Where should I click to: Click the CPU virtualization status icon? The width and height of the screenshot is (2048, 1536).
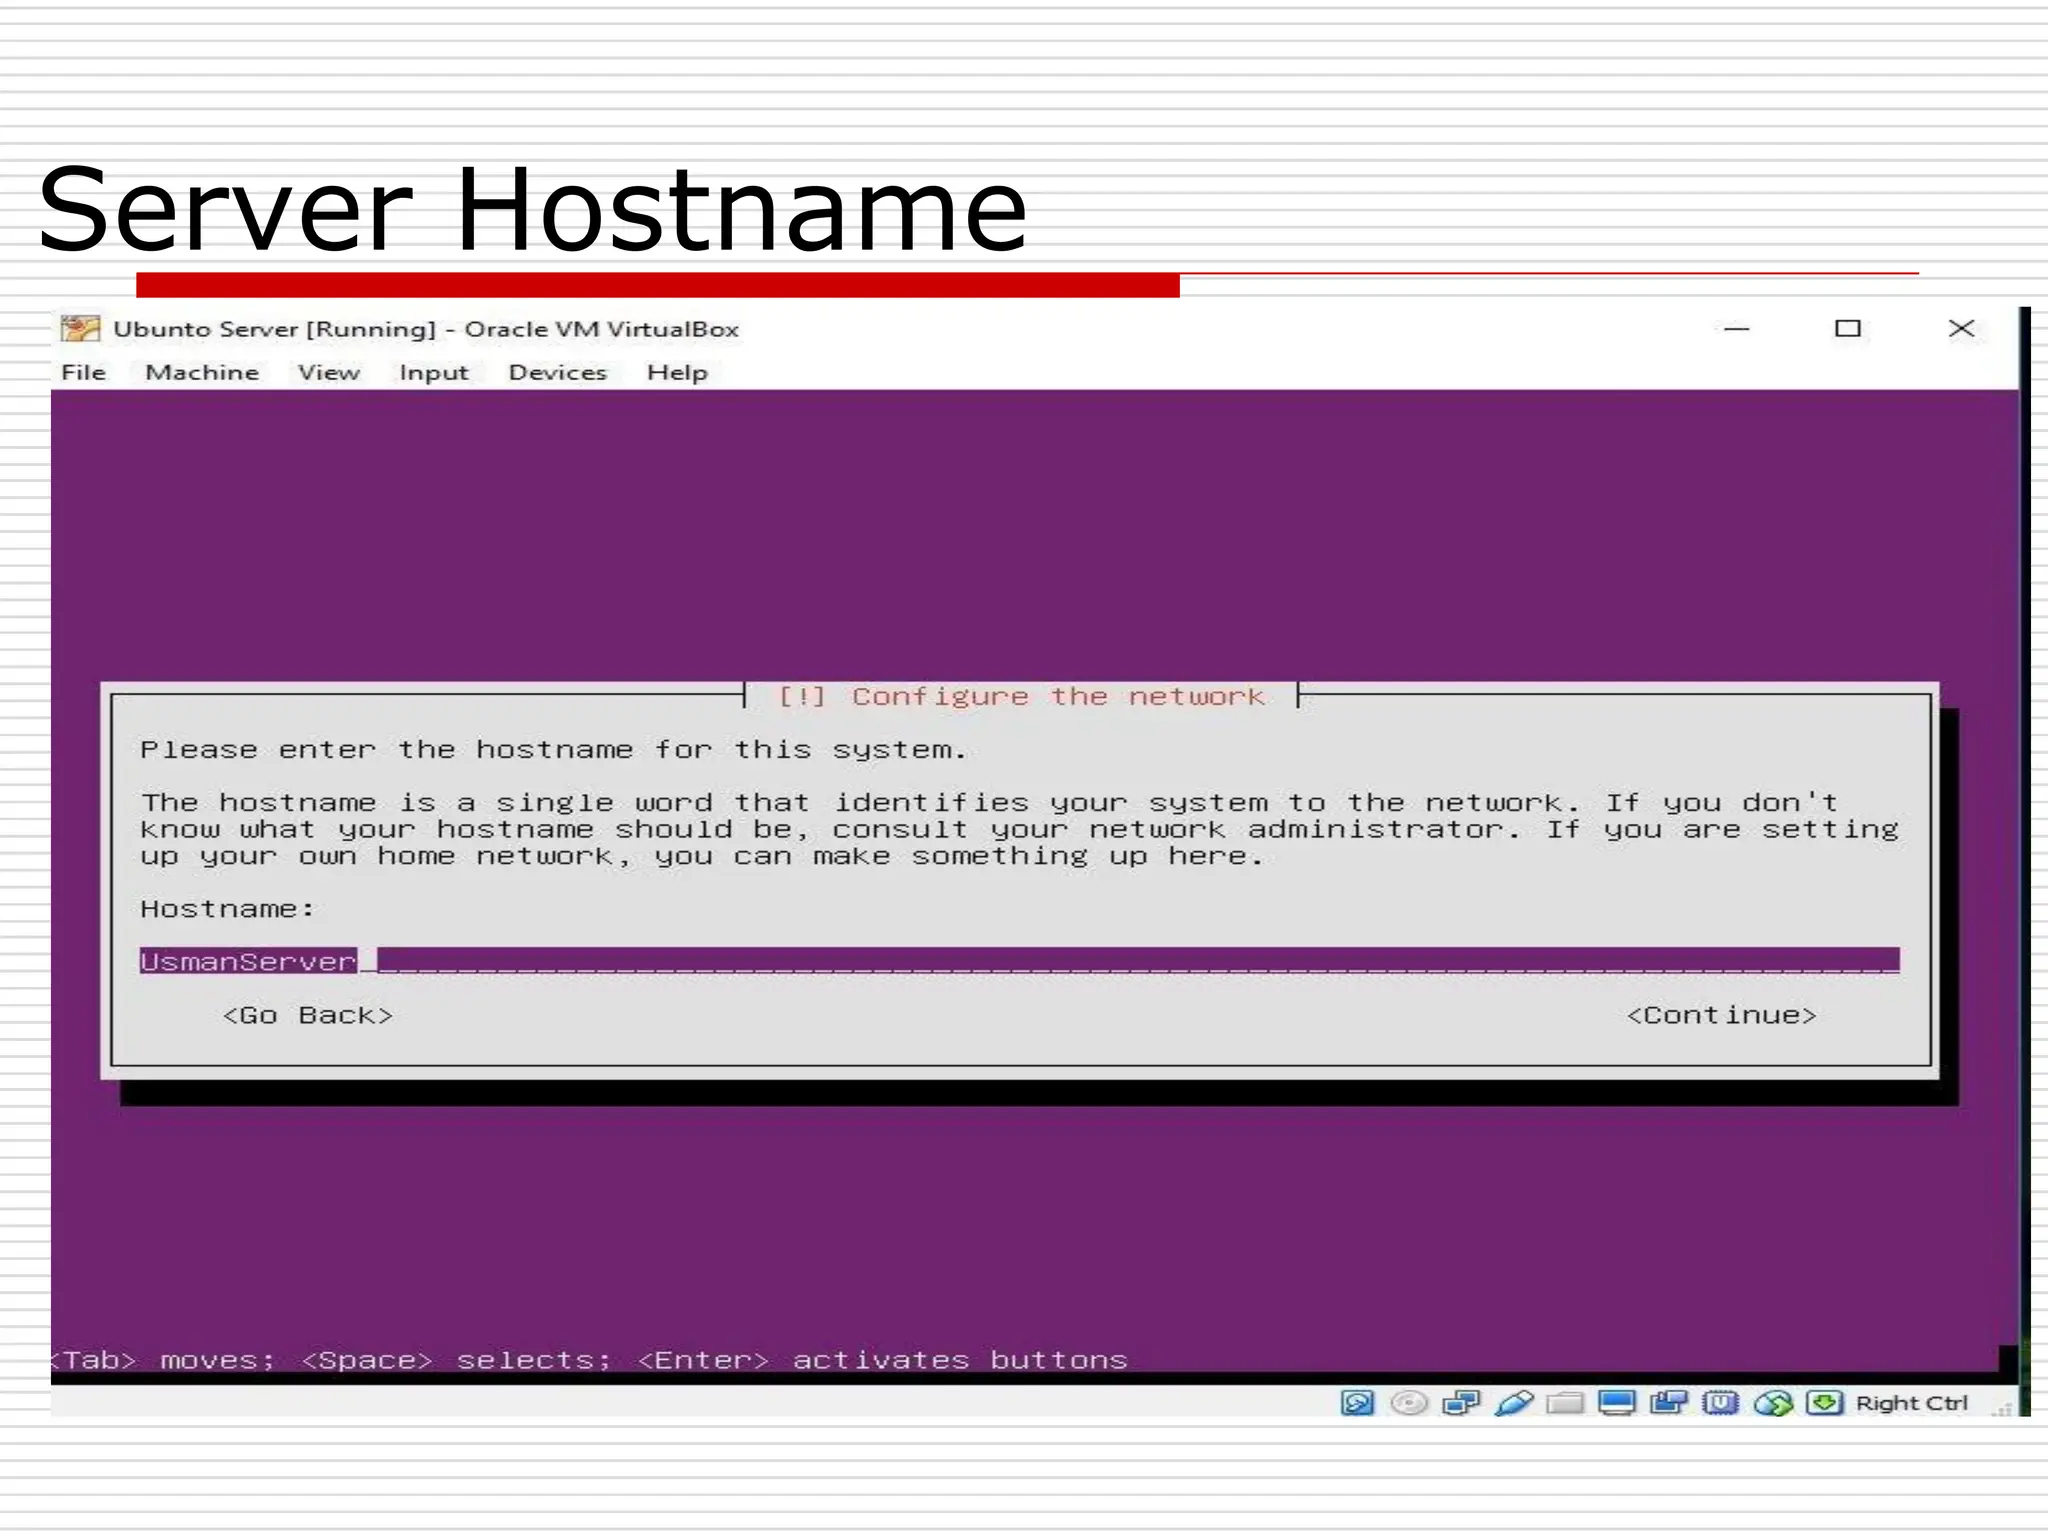[x=1720, y=1403]
